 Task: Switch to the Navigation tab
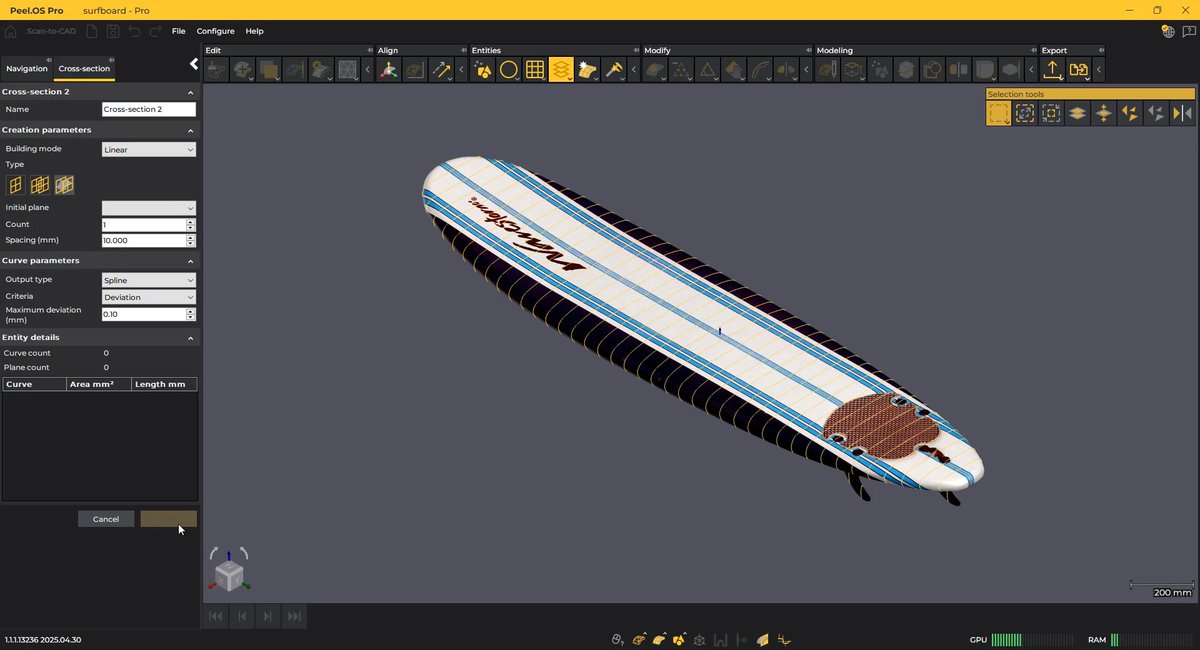coord(26,68)
